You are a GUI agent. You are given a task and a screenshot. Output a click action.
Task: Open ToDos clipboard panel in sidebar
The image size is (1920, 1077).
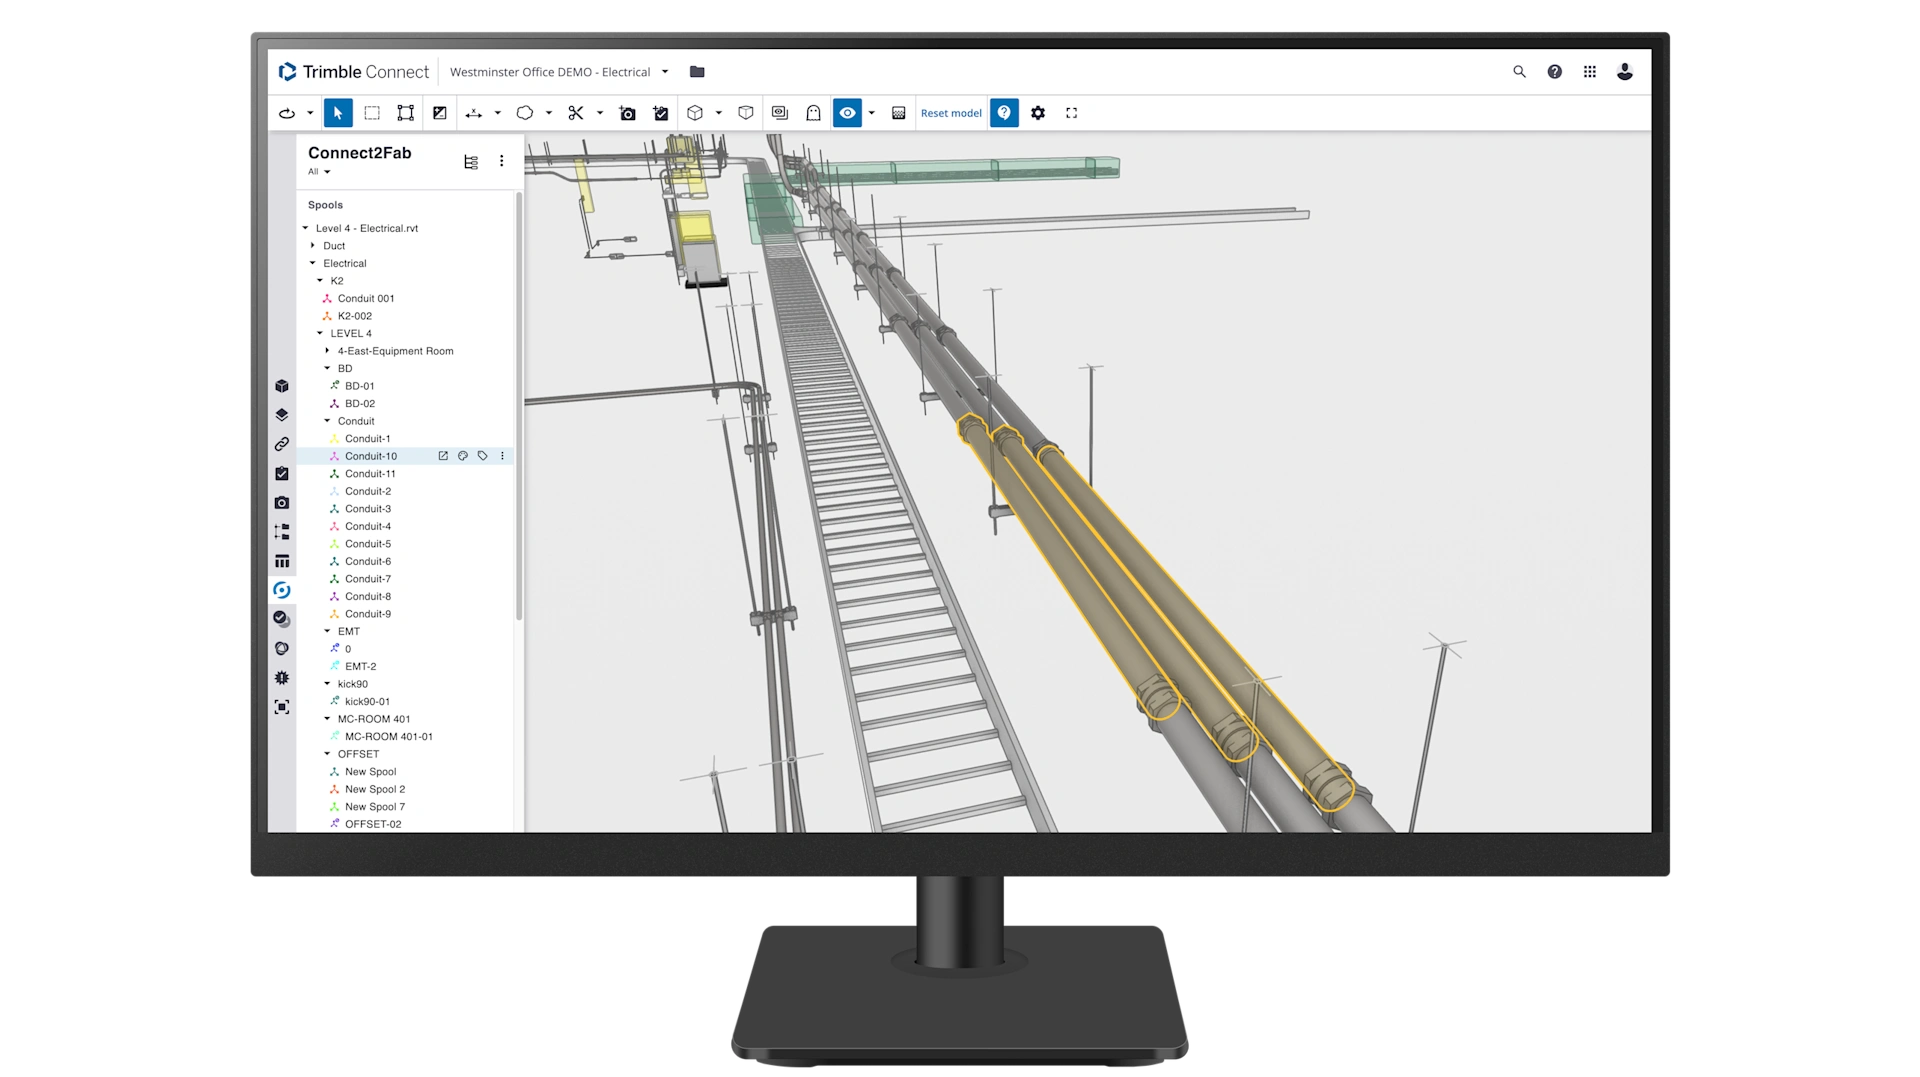pos(282,473)
